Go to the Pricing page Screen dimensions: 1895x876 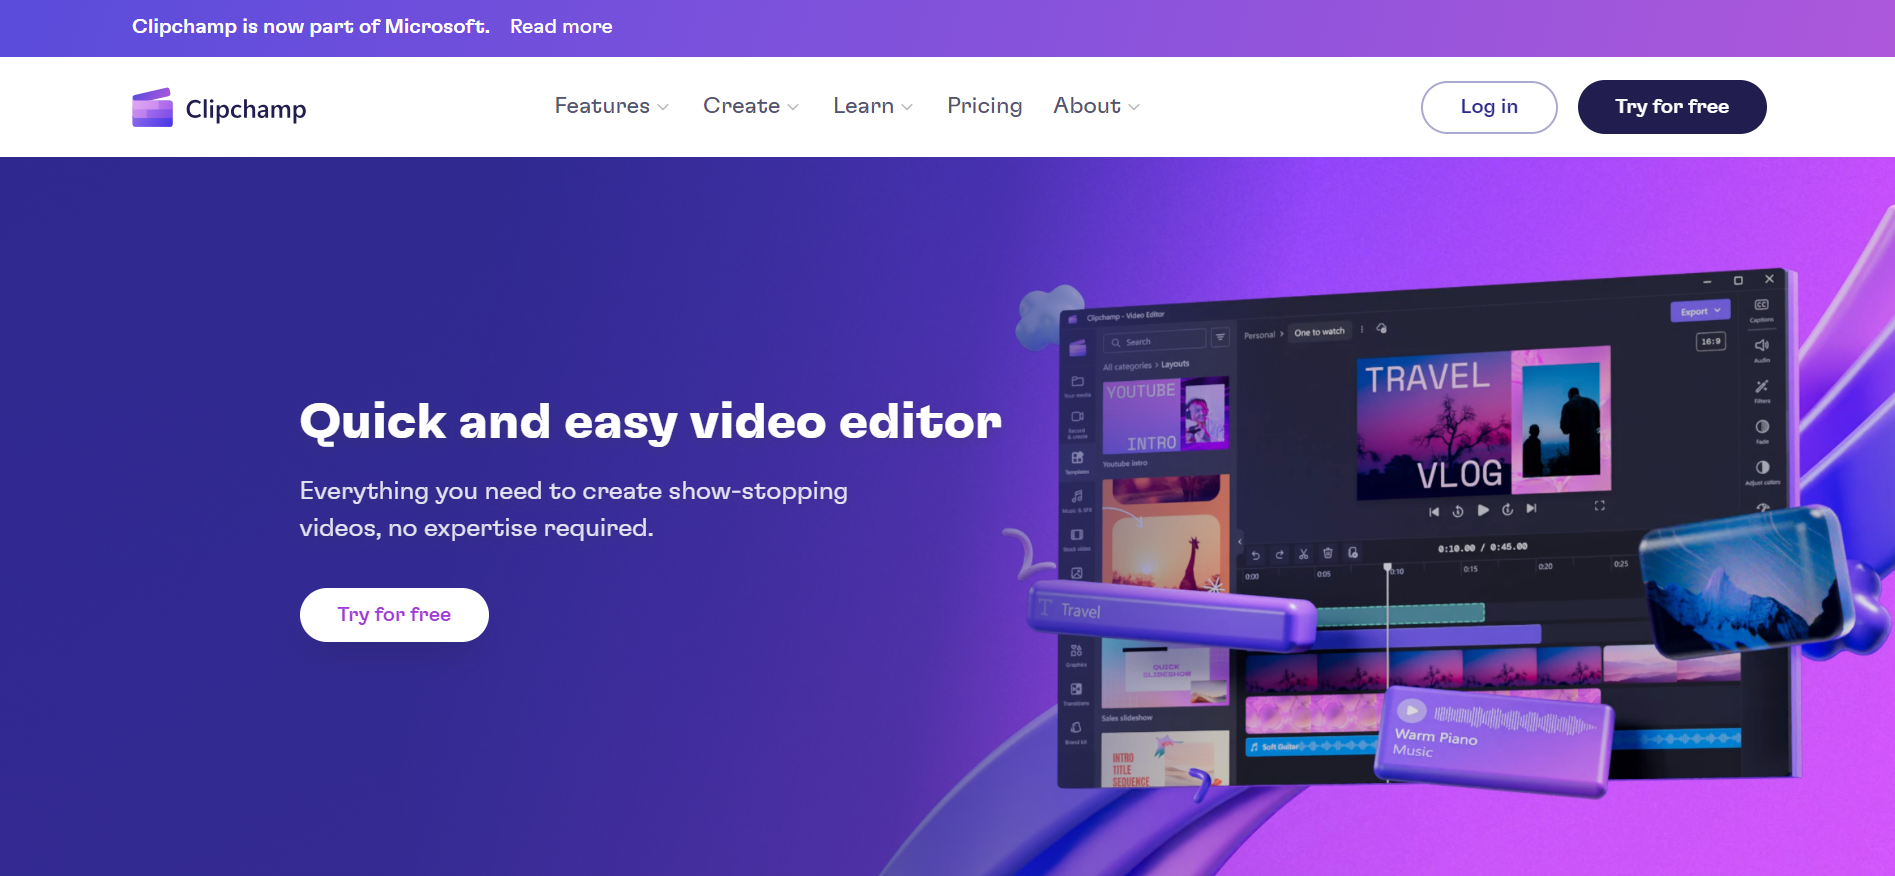pyautogui.click(x=984, y=106)
